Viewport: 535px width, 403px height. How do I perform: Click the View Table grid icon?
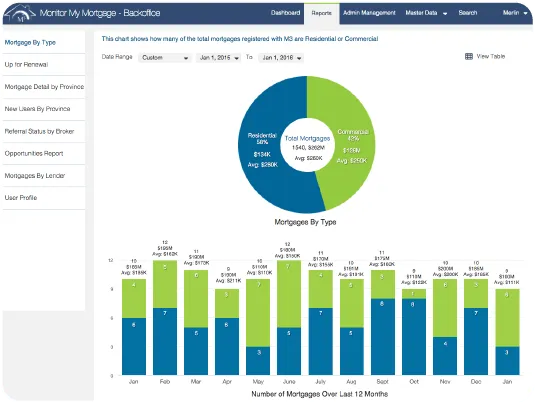(469, 56)
